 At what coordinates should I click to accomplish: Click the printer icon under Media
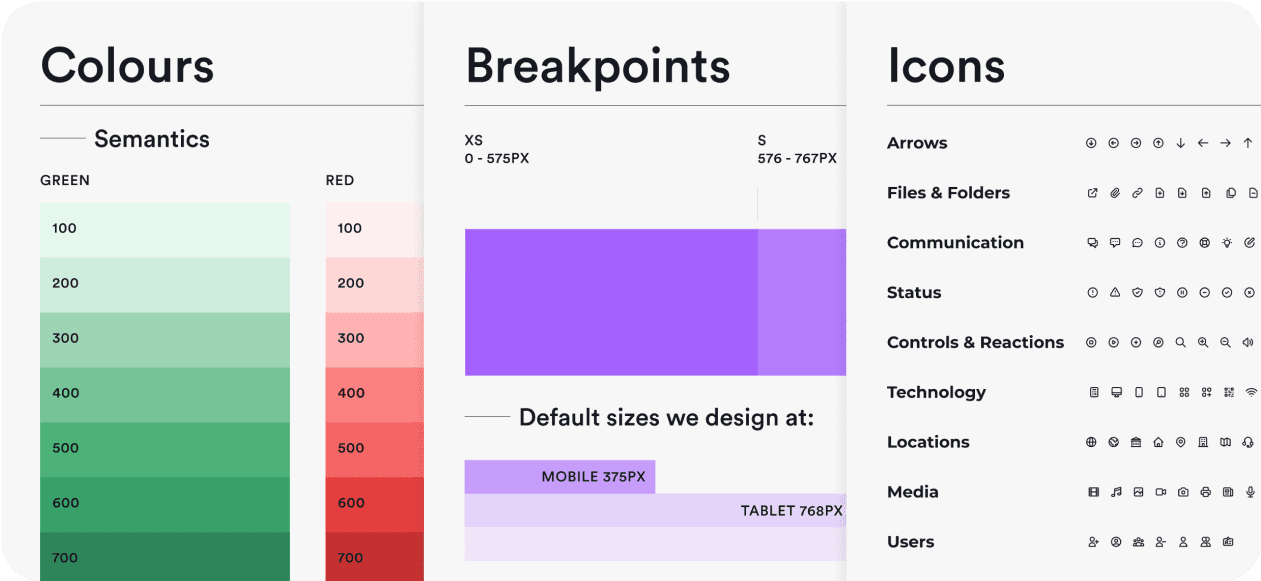[x=1203, y=491]
